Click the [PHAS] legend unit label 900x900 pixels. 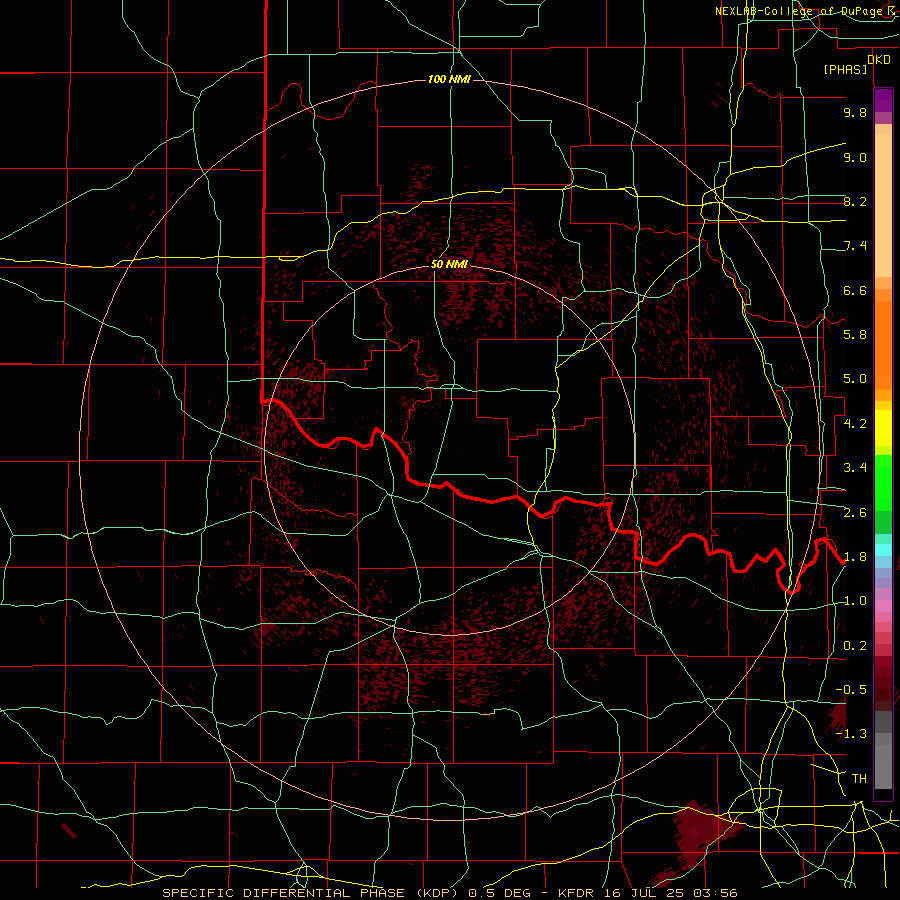pos(845,69)
